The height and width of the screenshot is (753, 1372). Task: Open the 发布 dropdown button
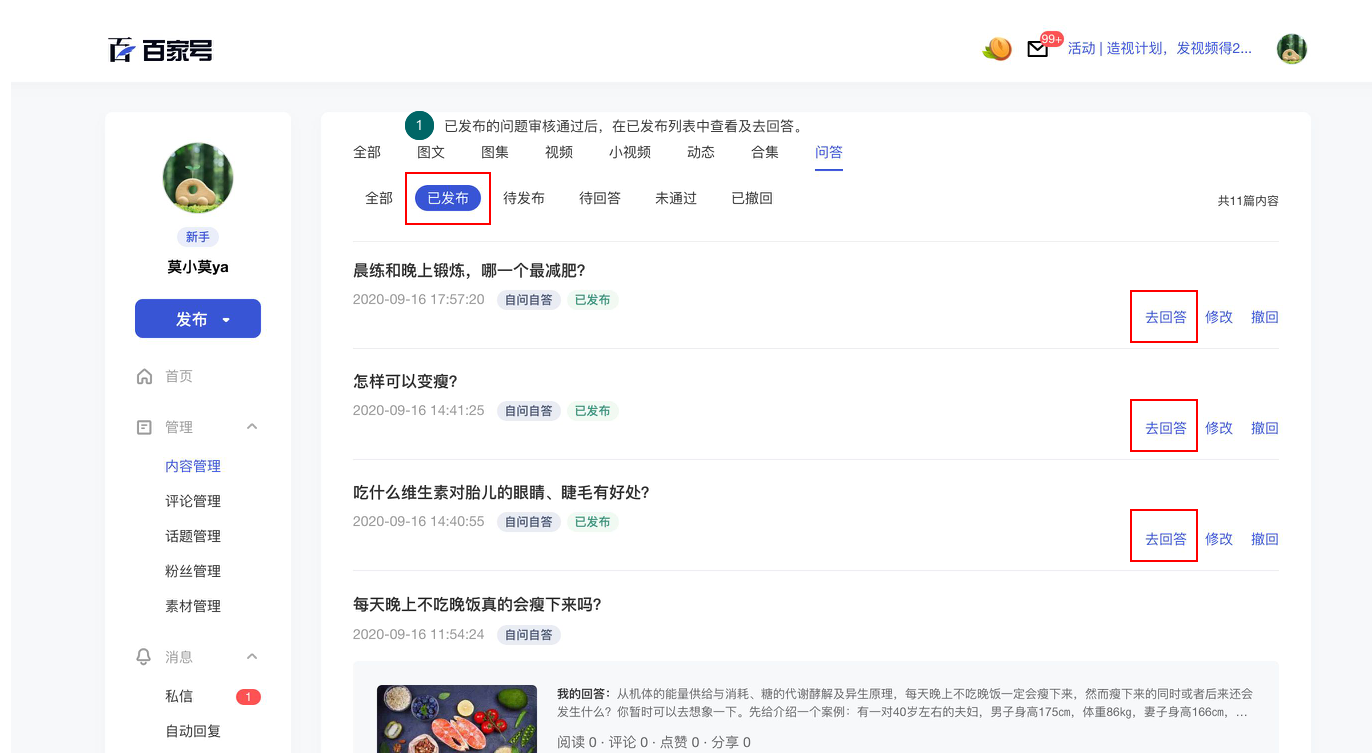[198, 319]
